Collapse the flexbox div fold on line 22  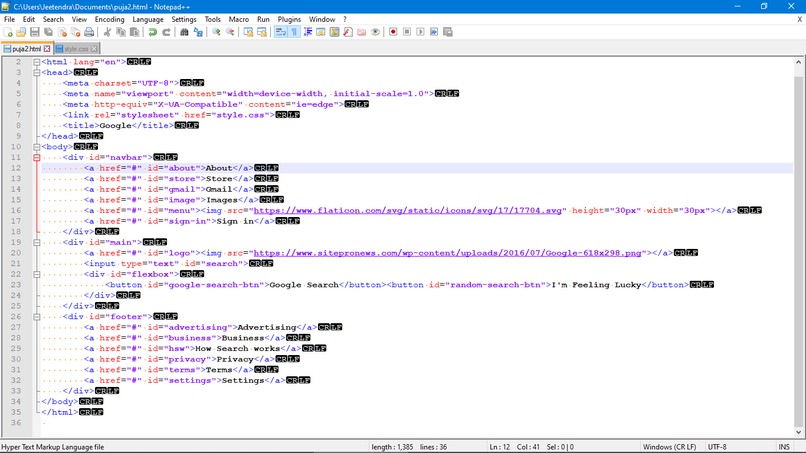(x=36, y=274)
